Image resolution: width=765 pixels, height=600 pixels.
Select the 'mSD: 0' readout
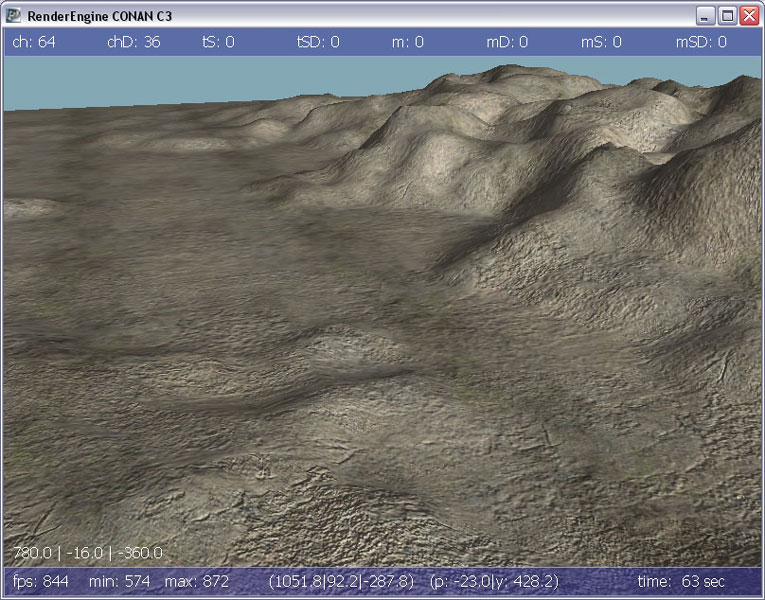tap(701, 42)
